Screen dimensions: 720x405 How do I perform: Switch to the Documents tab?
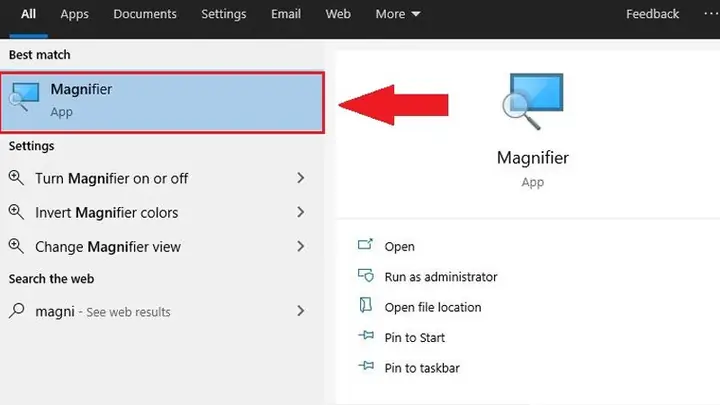click(x=145, y=14)
